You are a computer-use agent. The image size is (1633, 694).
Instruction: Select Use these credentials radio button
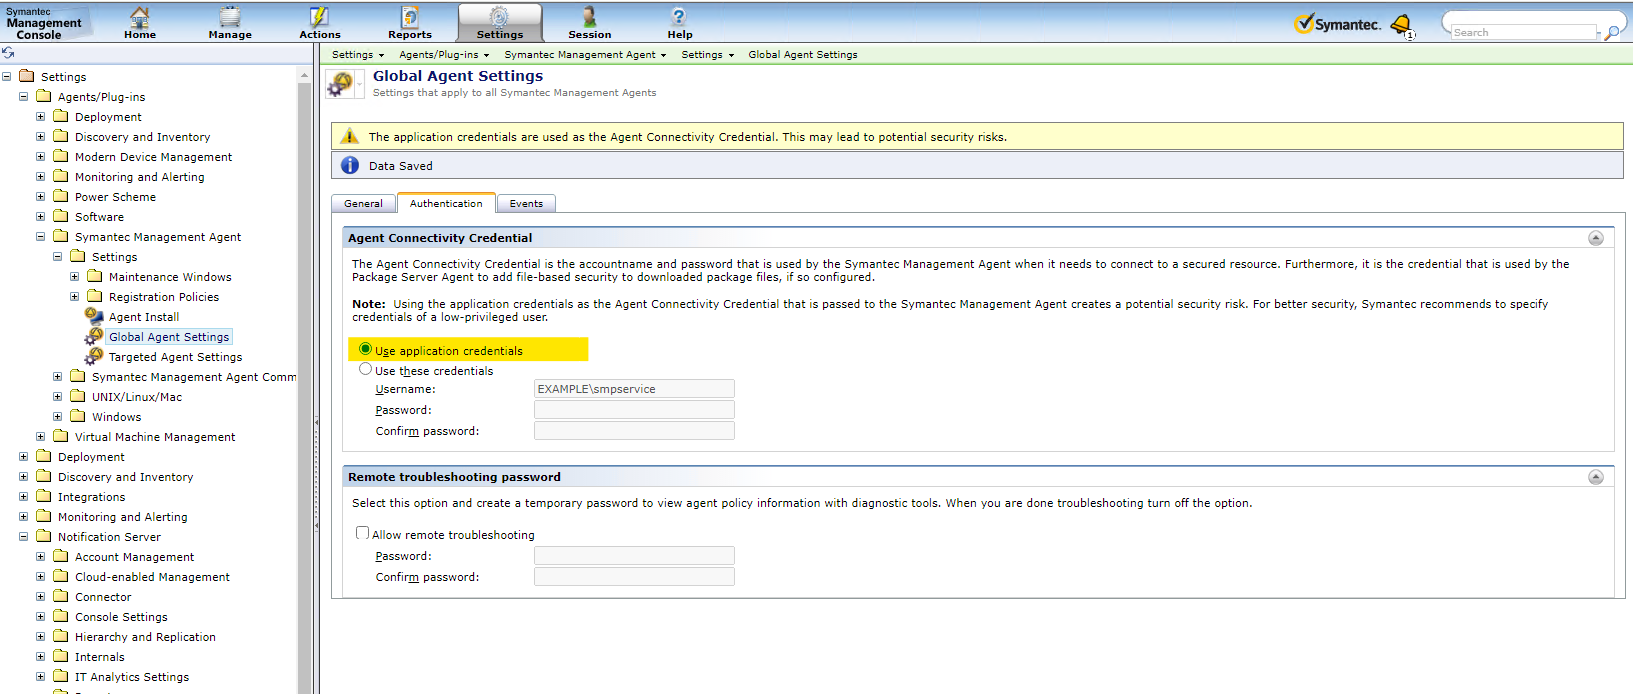pyautogui.click(x=366, y=369)
